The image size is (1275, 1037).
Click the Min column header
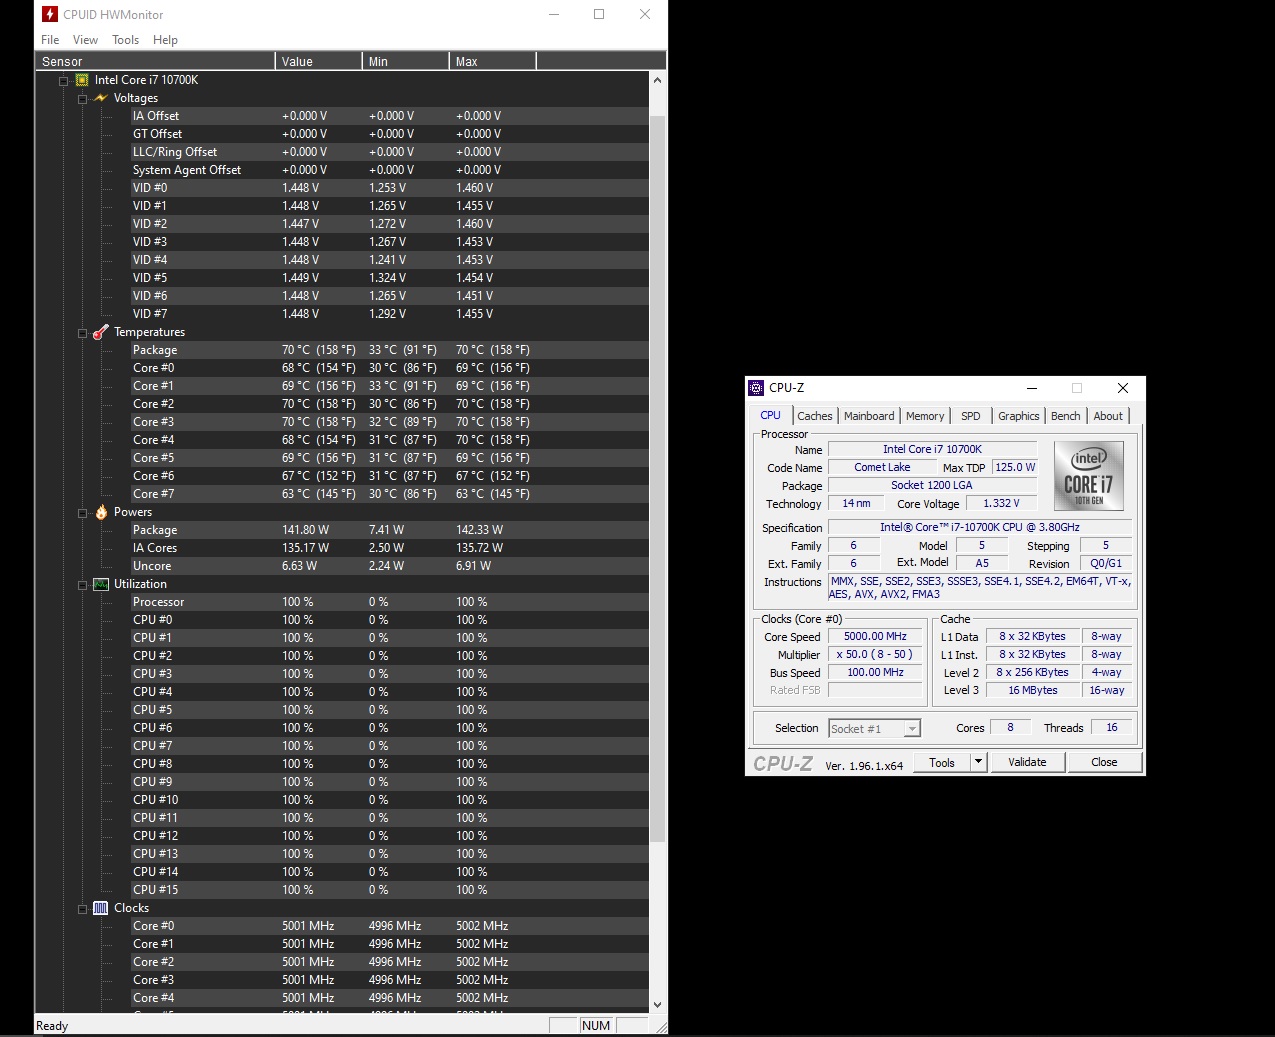405,61
